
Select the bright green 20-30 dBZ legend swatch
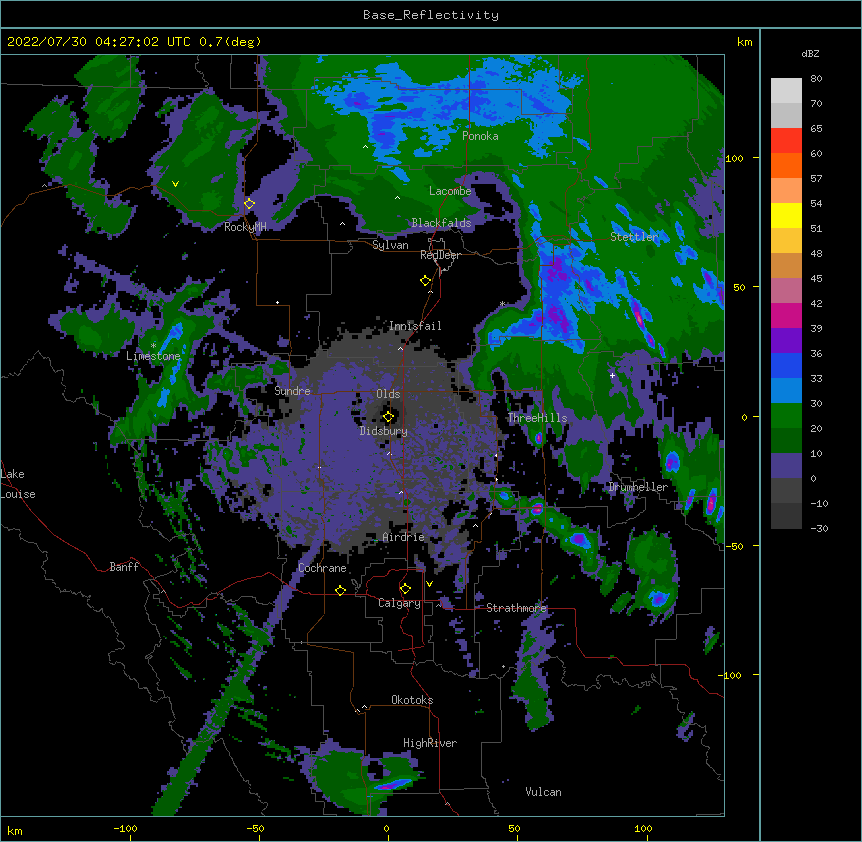(786, 416)
